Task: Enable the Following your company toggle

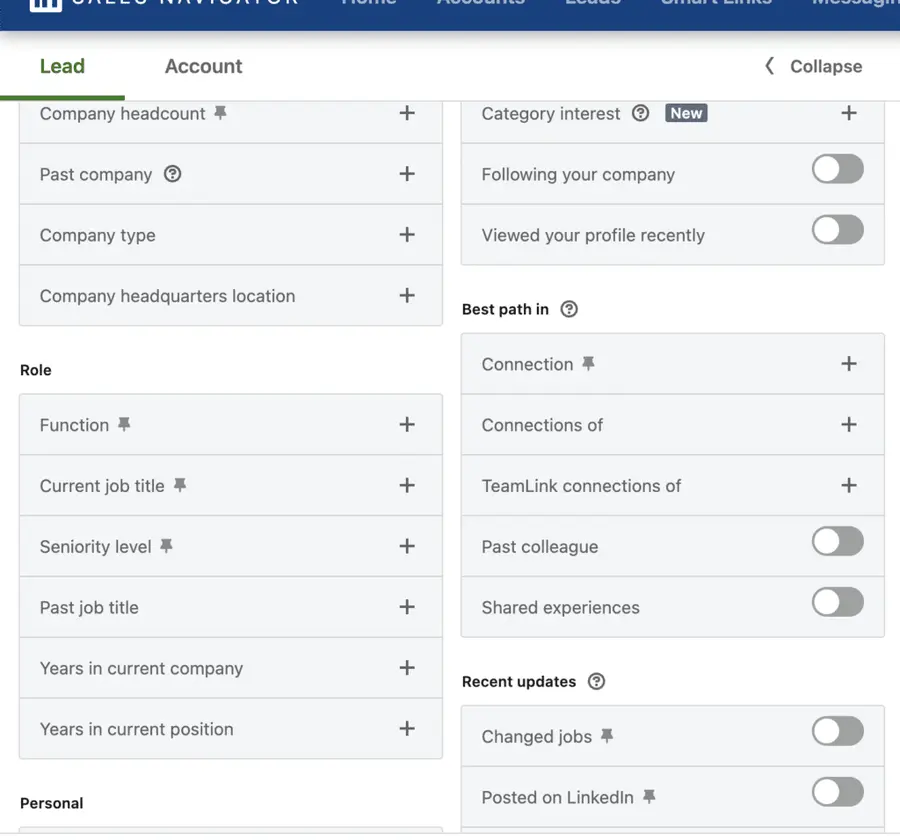Action: [x=837, y=169]
